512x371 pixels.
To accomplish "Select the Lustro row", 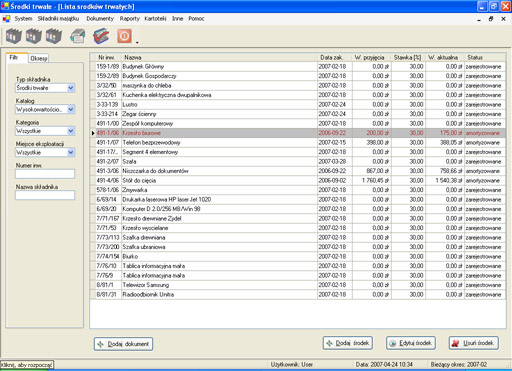I will click(x=298, y=105).
